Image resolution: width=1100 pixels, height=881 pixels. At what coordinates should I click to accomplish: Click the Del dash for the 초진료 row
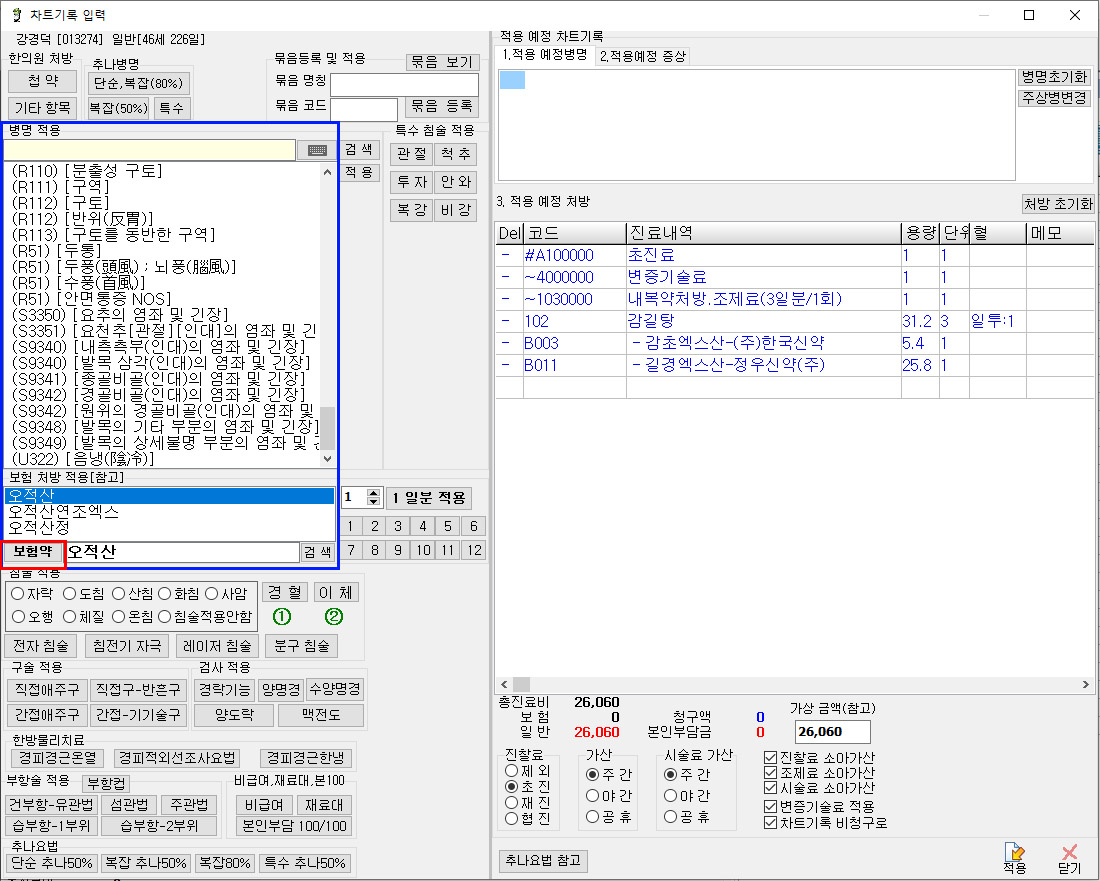point(505,255)
